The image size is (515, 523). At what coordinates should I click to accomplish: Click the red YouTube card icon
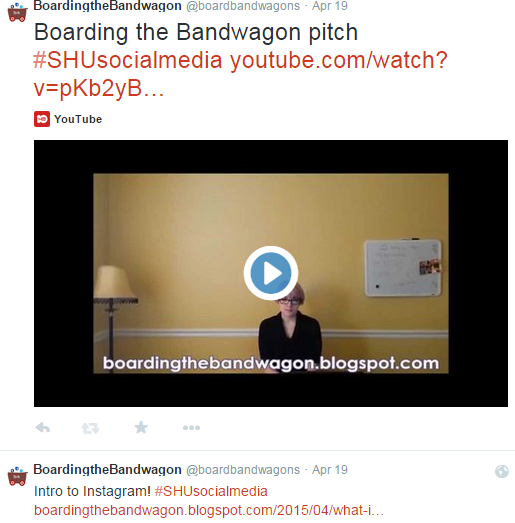pyautogui.click(x=42, y=119)
